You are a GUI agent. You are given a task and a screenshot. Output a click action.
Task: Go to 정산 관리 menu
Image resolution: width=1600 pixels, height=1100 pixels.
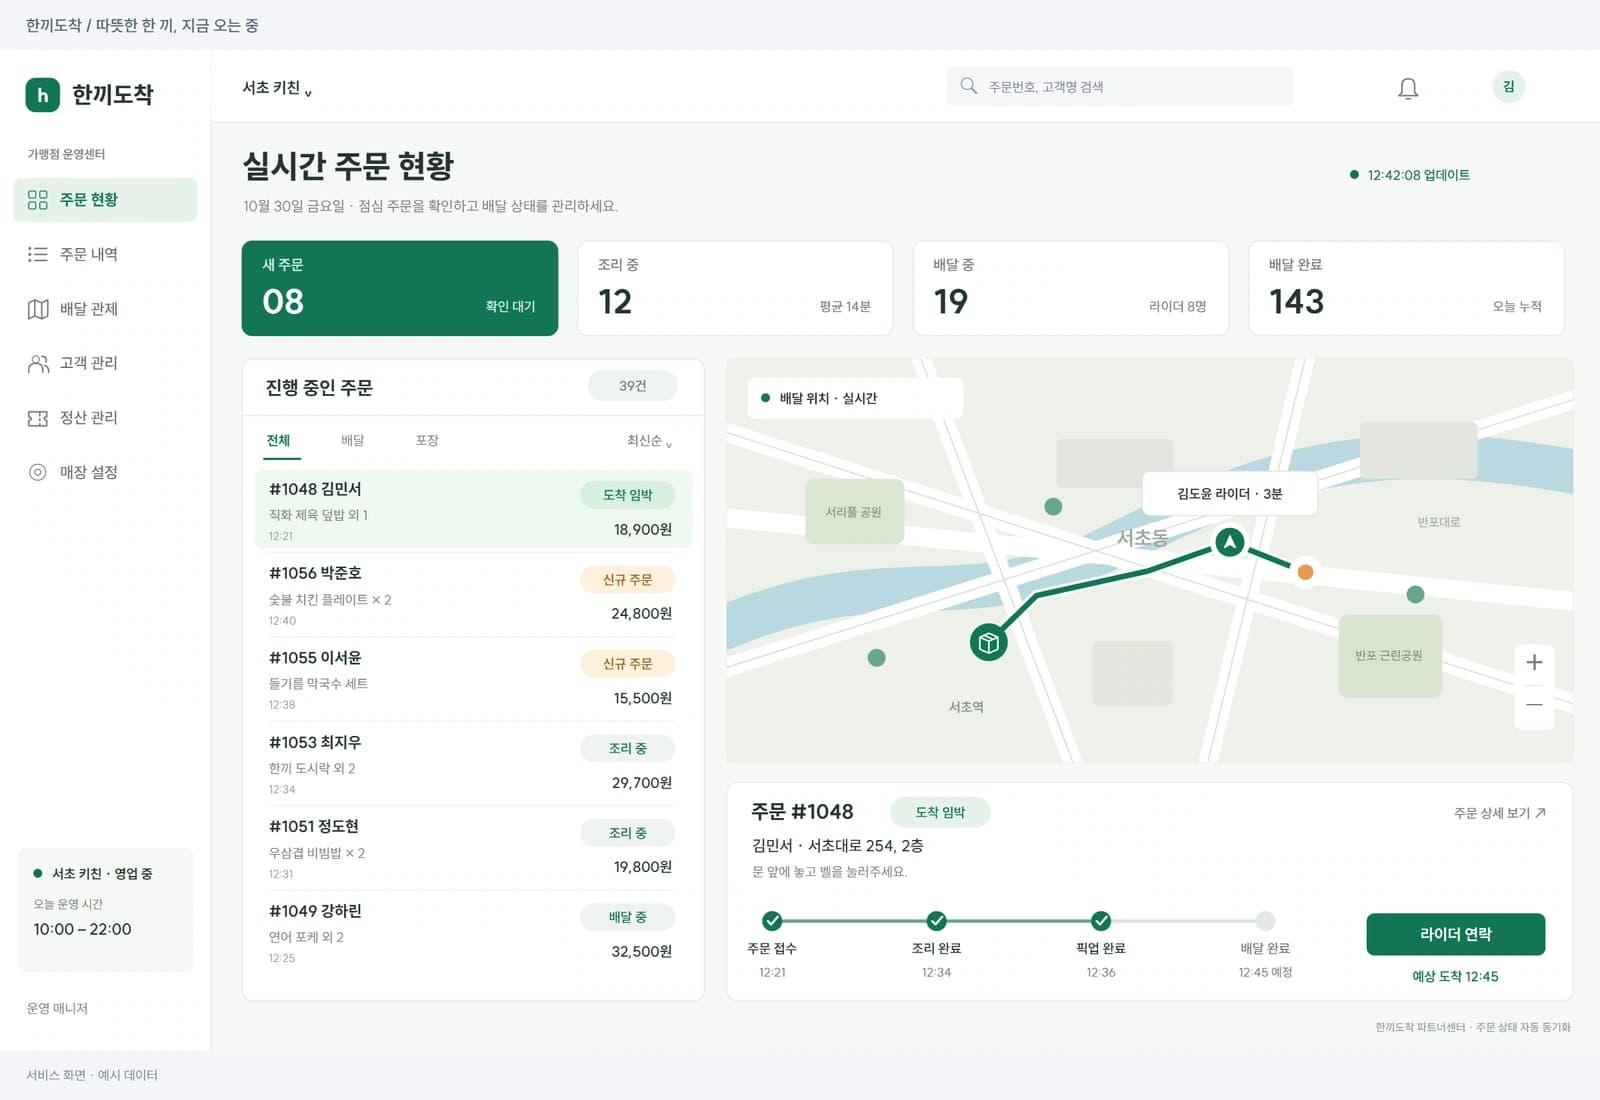click(x=105, y=418)
